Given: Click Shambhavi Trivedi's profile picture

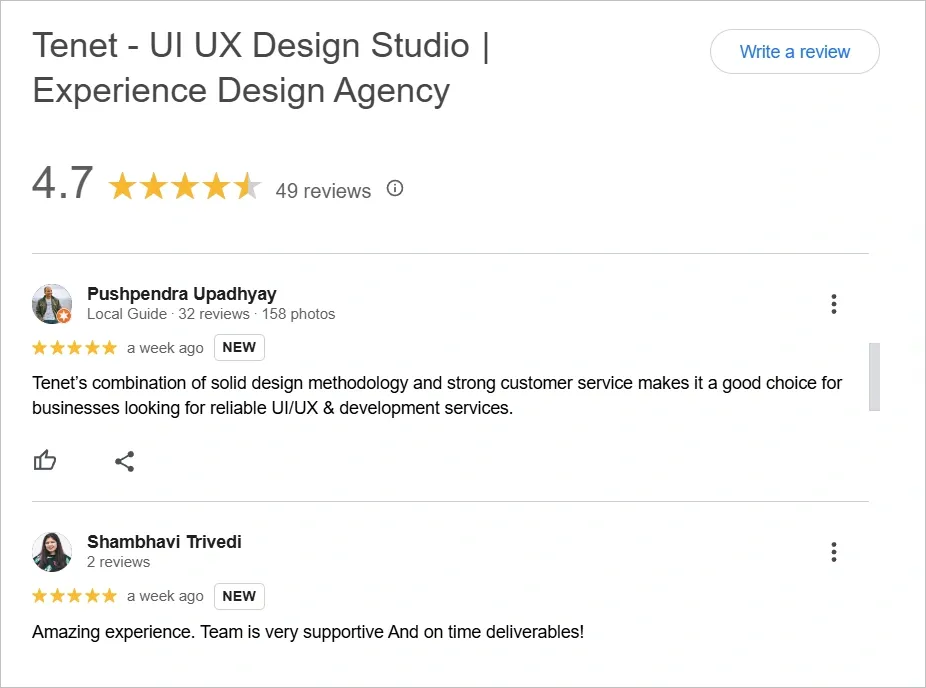Looking at the screenshot, I should pyautogui.click(x=52, y=552).
